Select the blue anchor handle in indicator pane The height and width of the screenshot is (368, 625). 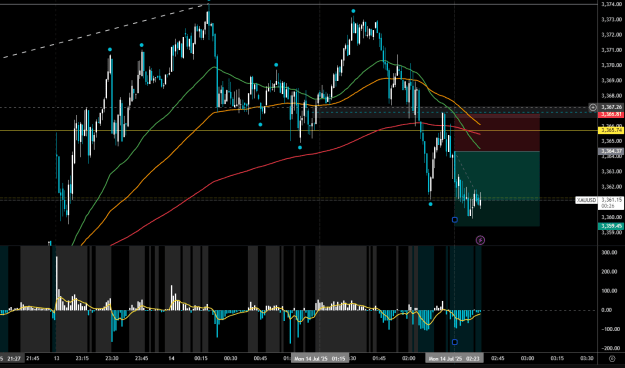pos(455,342)
